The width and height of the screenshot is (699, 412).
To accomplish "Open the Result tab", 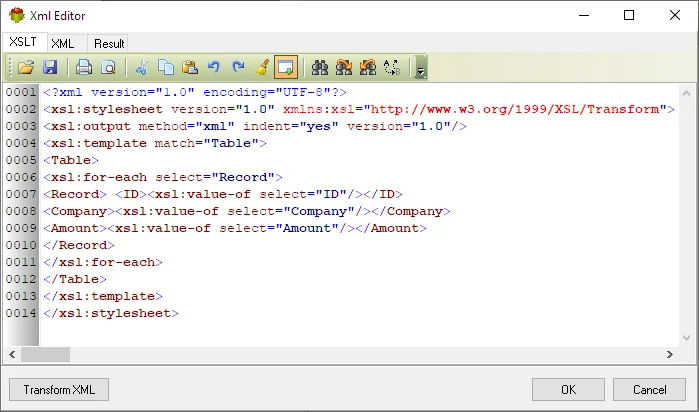I will point(109,44).
